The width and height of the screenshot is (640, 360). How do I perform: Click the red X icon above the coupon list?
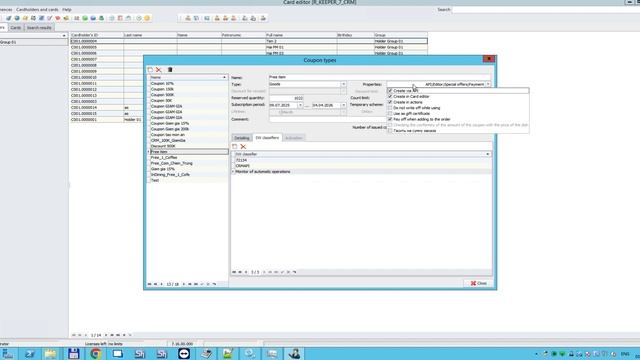tap(159, 70)
